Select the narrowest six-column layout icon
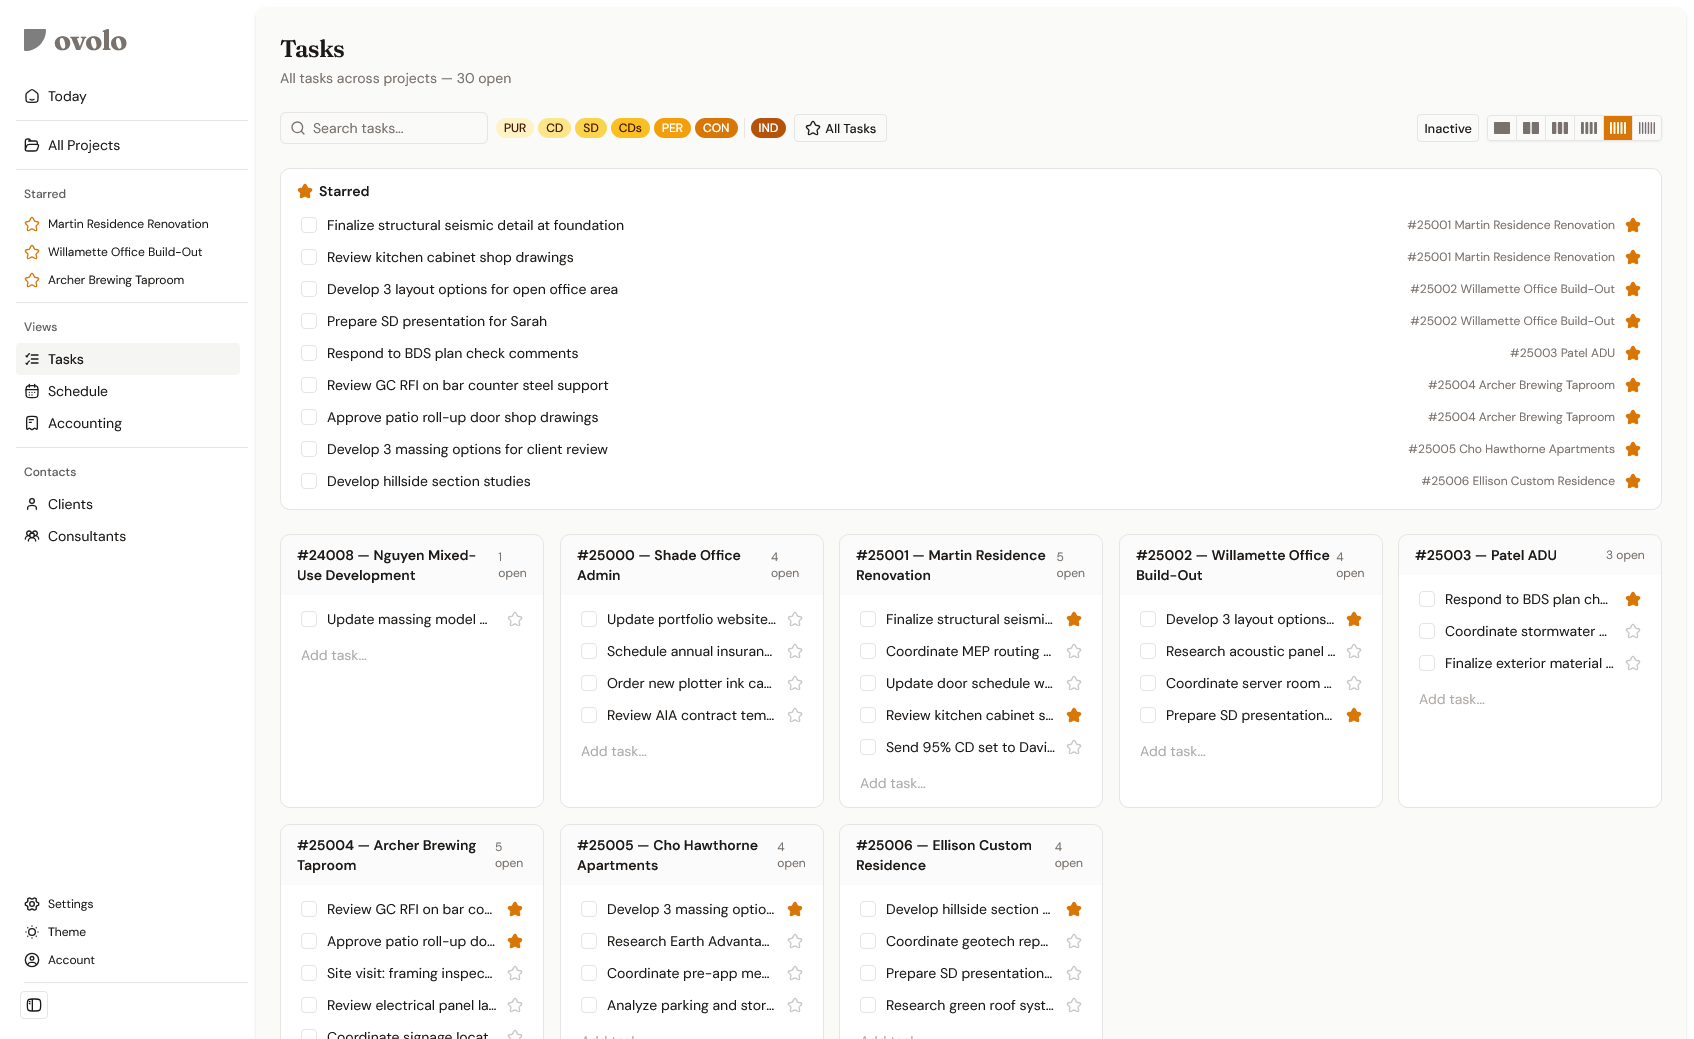The image size is (1694, 1039). [x=1646, y=128]
